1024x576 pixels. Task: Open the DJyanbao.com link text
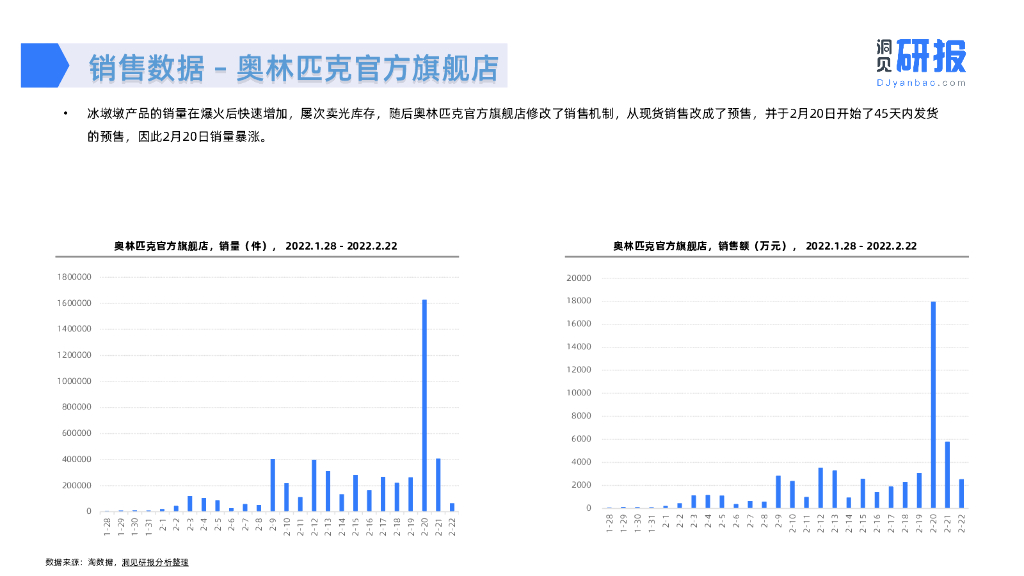(921, 83)
